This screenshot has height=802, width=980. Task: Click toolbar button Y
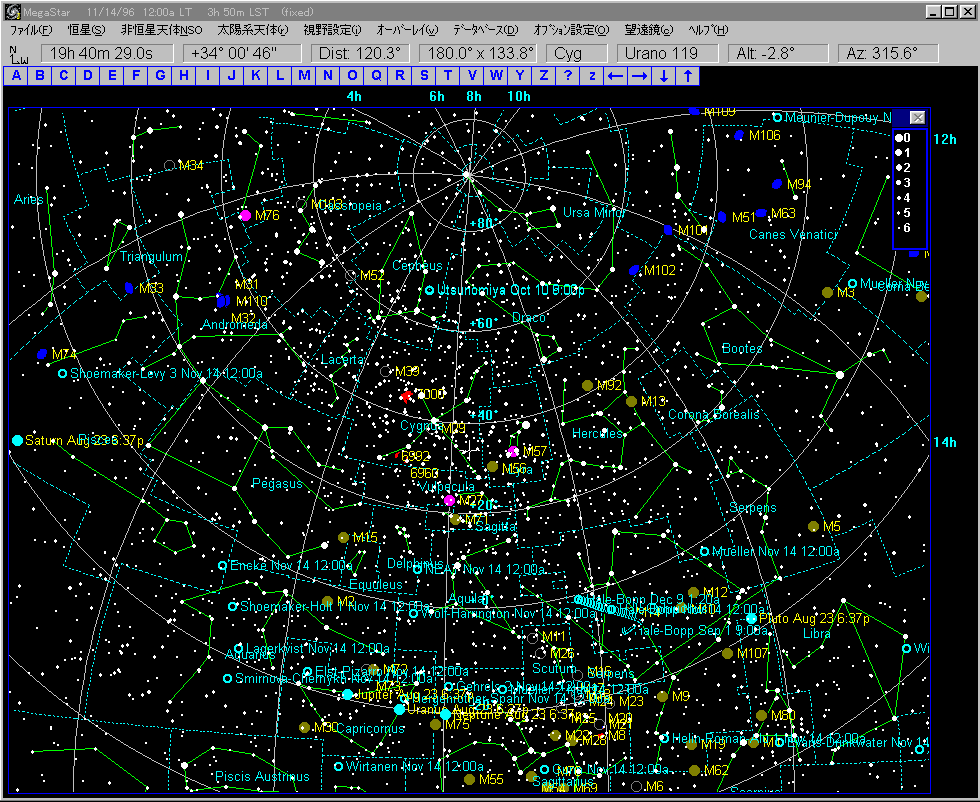click(519, 76)
